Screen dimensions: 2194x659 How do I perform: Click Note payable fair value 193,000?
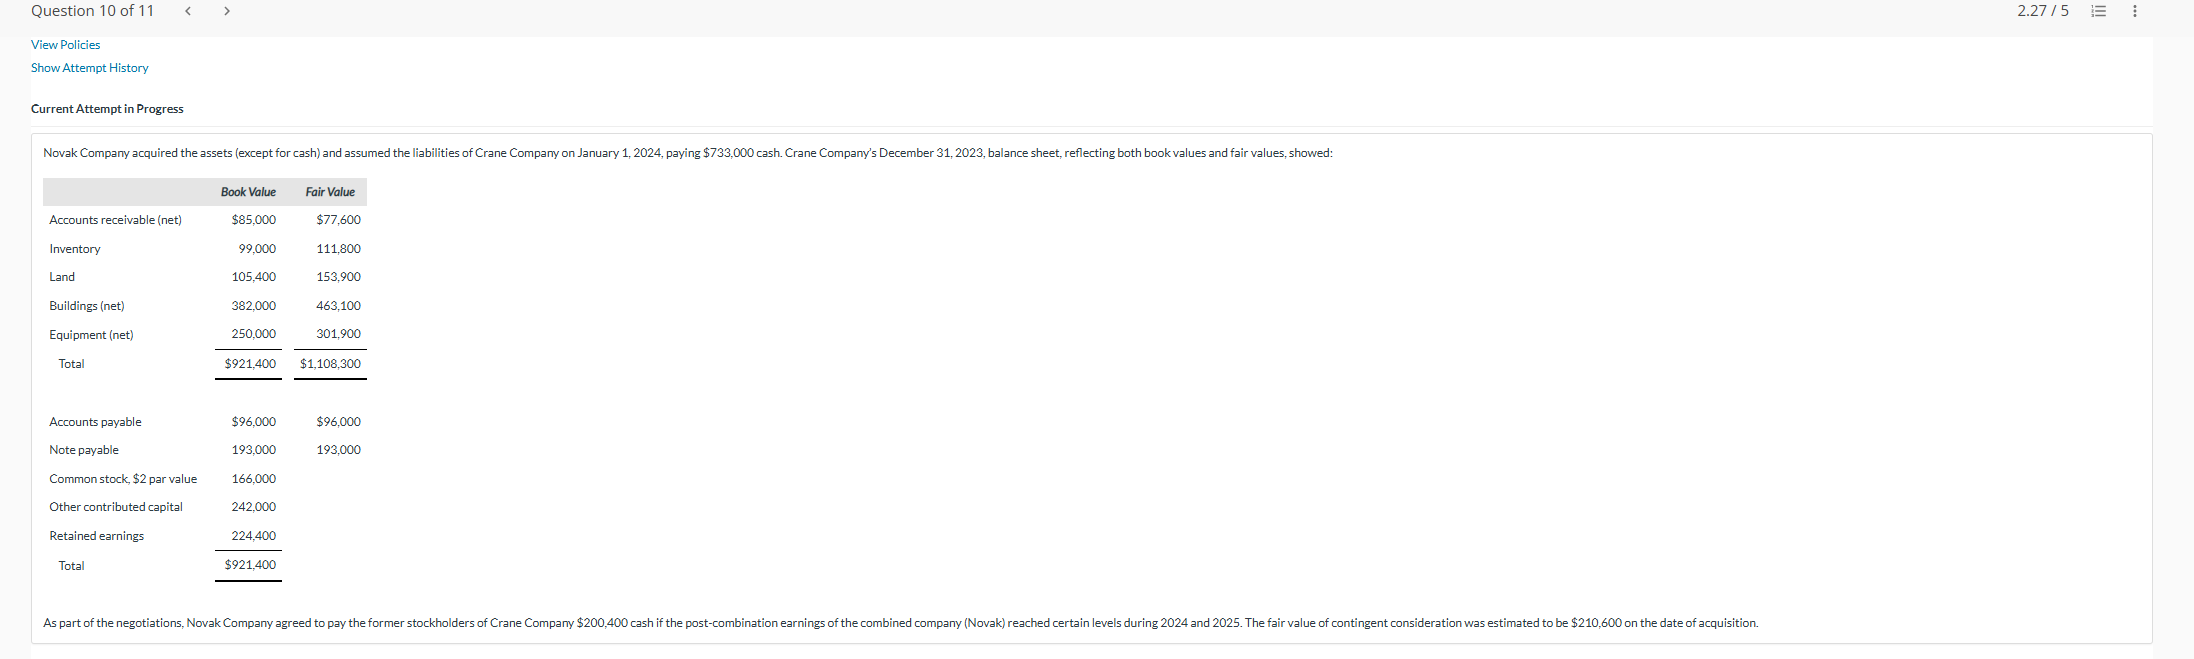click(339, 450)
